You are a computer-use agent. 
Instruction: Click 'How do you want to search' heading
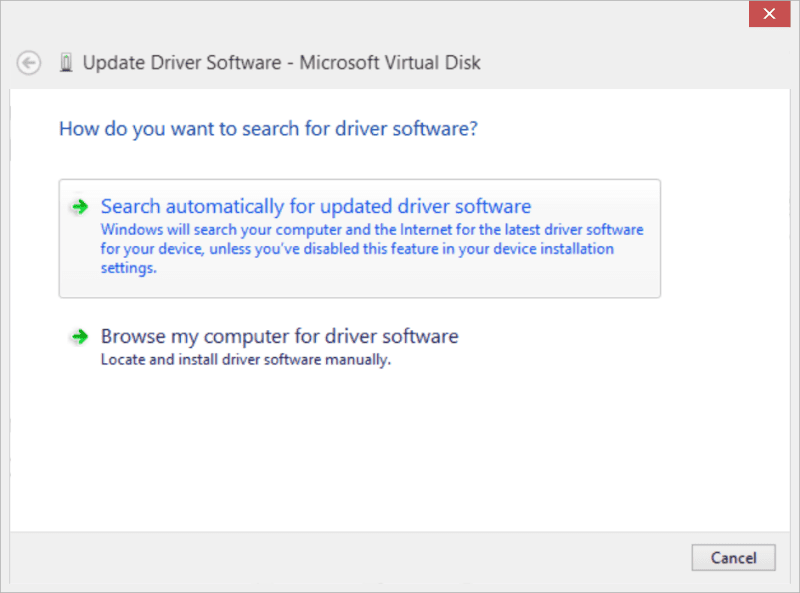coord(268,129)
